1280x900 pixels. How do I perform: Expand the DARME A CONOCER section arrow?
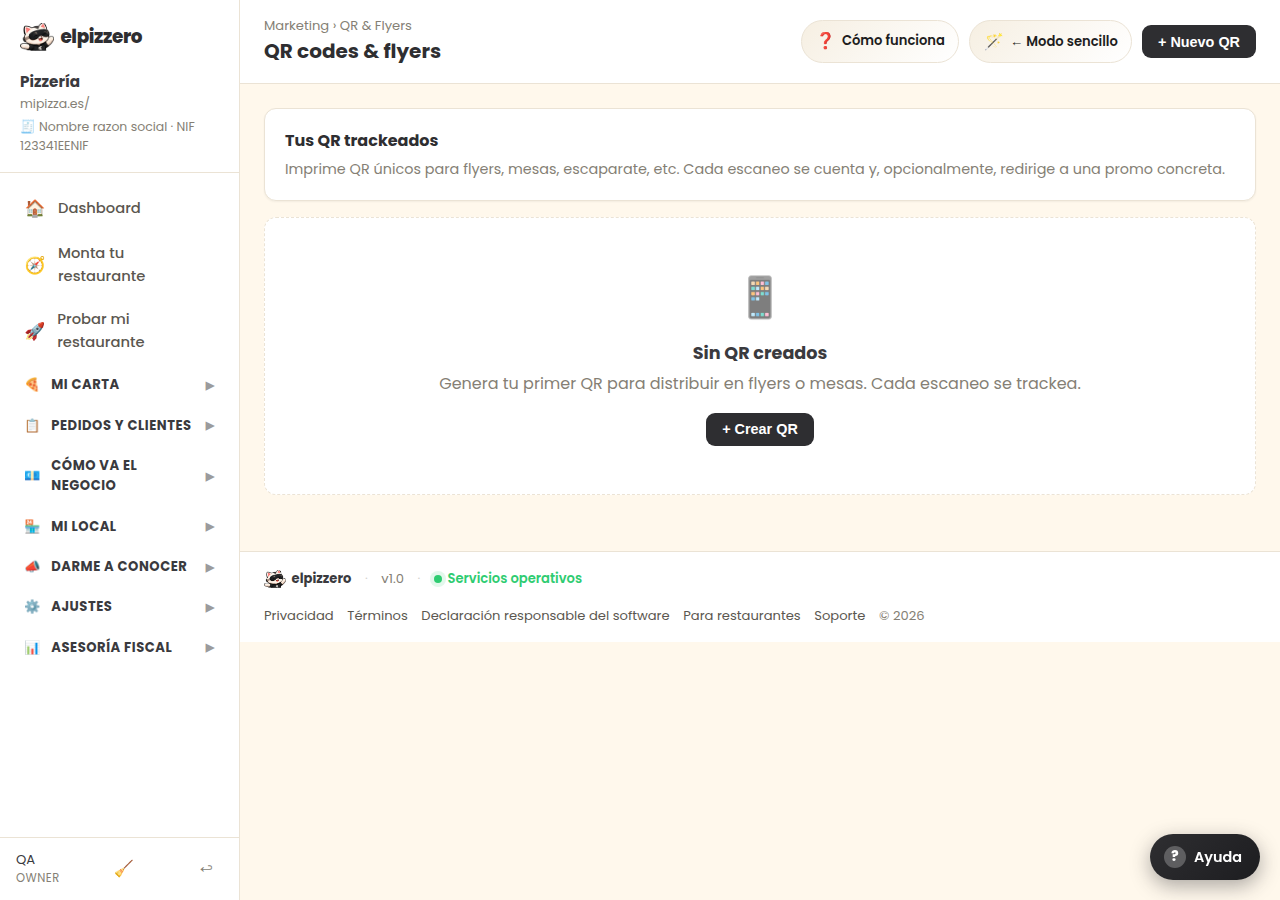[x=210, y=567]
